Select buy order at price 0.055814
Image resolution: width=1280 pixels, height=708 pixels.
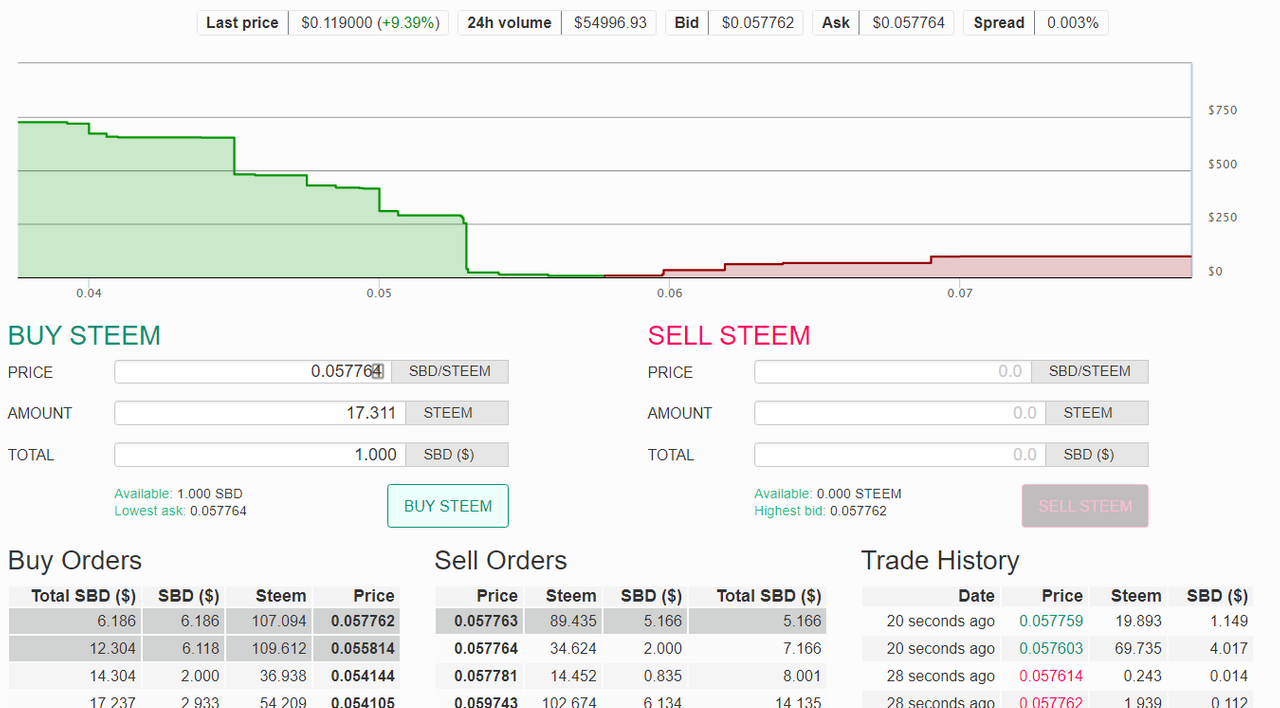(x=204, y=648)
